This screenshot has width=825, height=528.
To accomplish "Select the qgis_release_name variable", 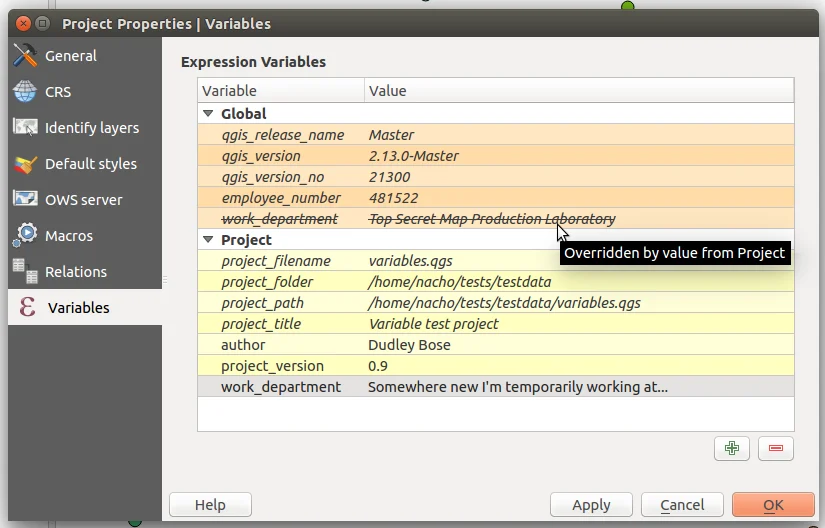I will (283, 135).
